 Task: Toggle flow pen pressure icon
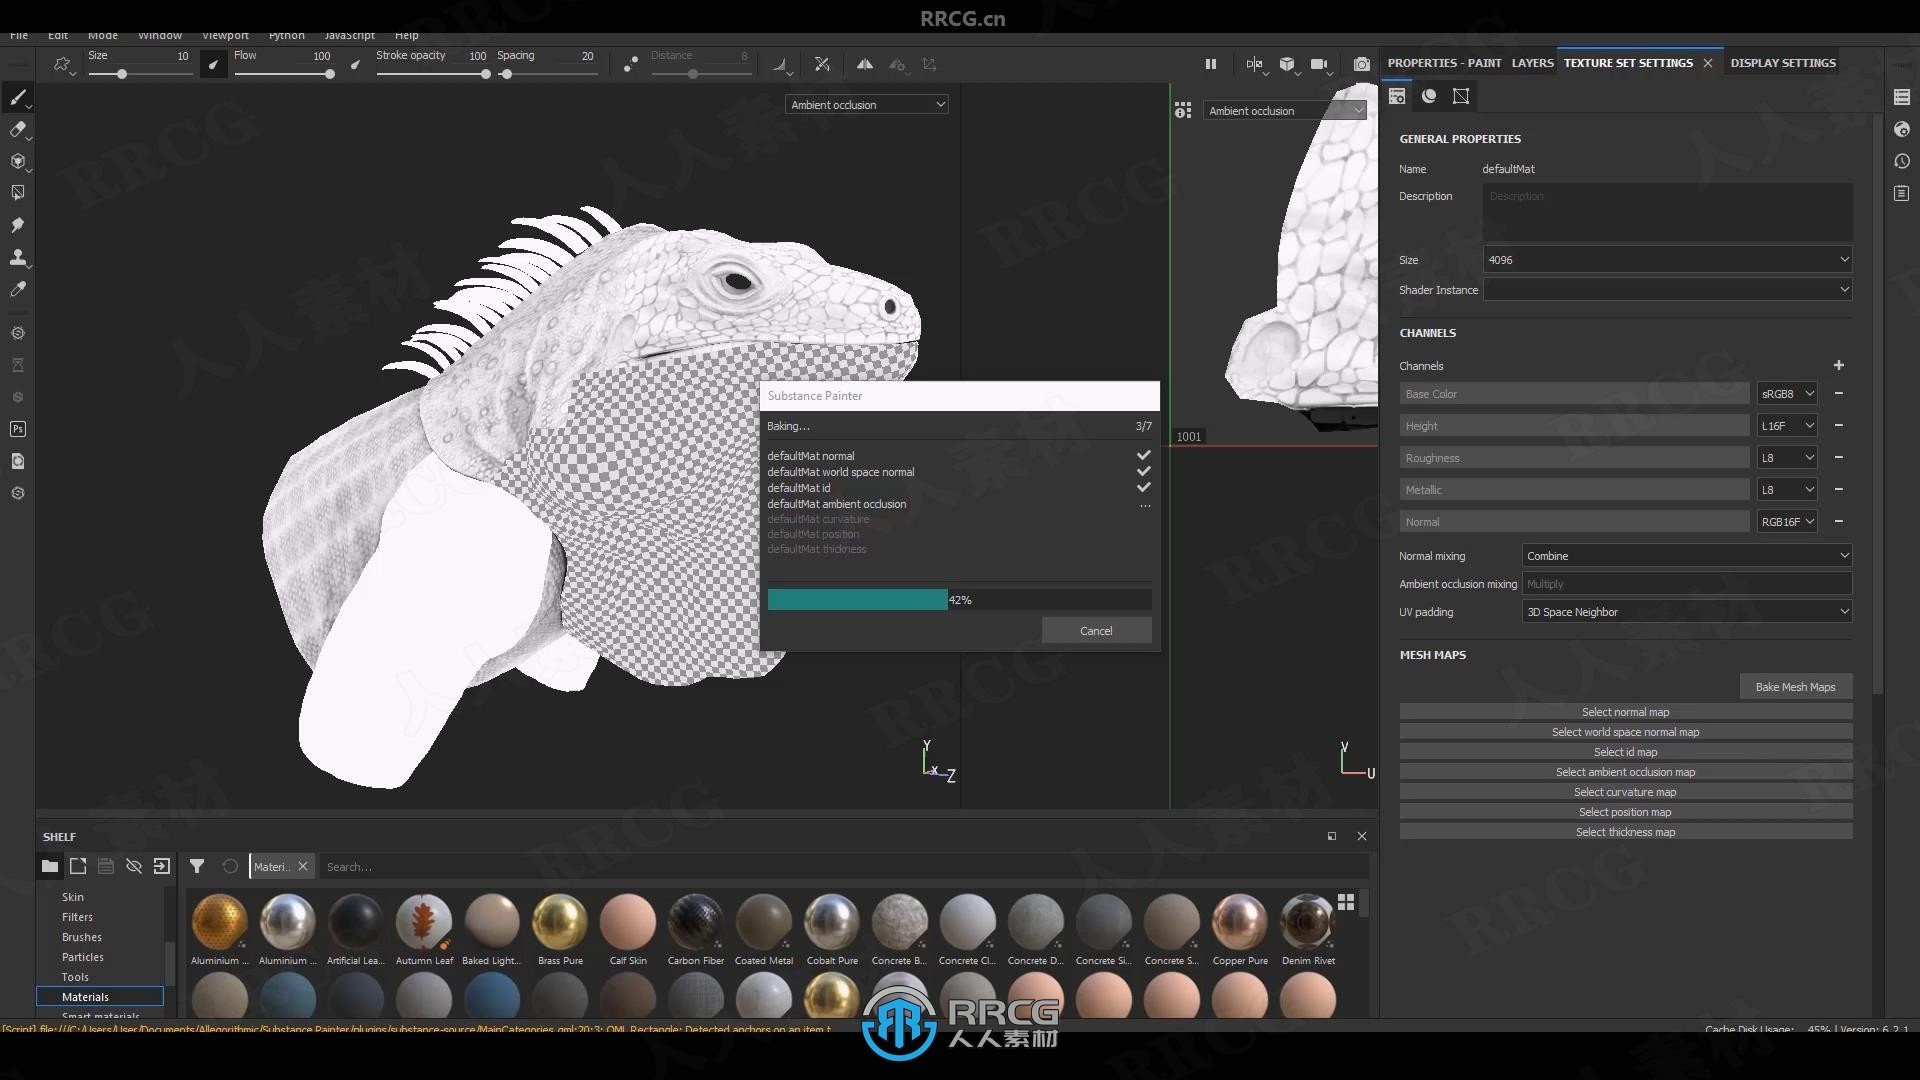355,65
